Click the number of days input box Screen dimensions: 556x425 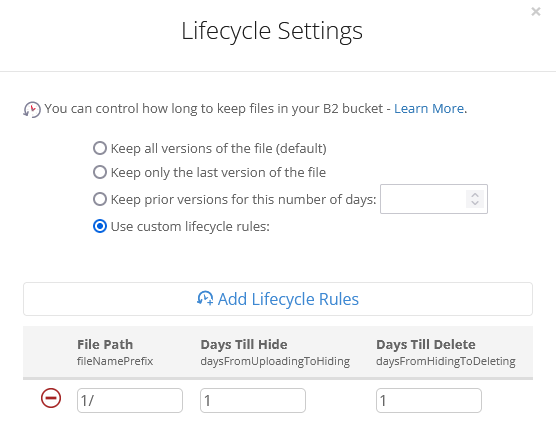434,199
